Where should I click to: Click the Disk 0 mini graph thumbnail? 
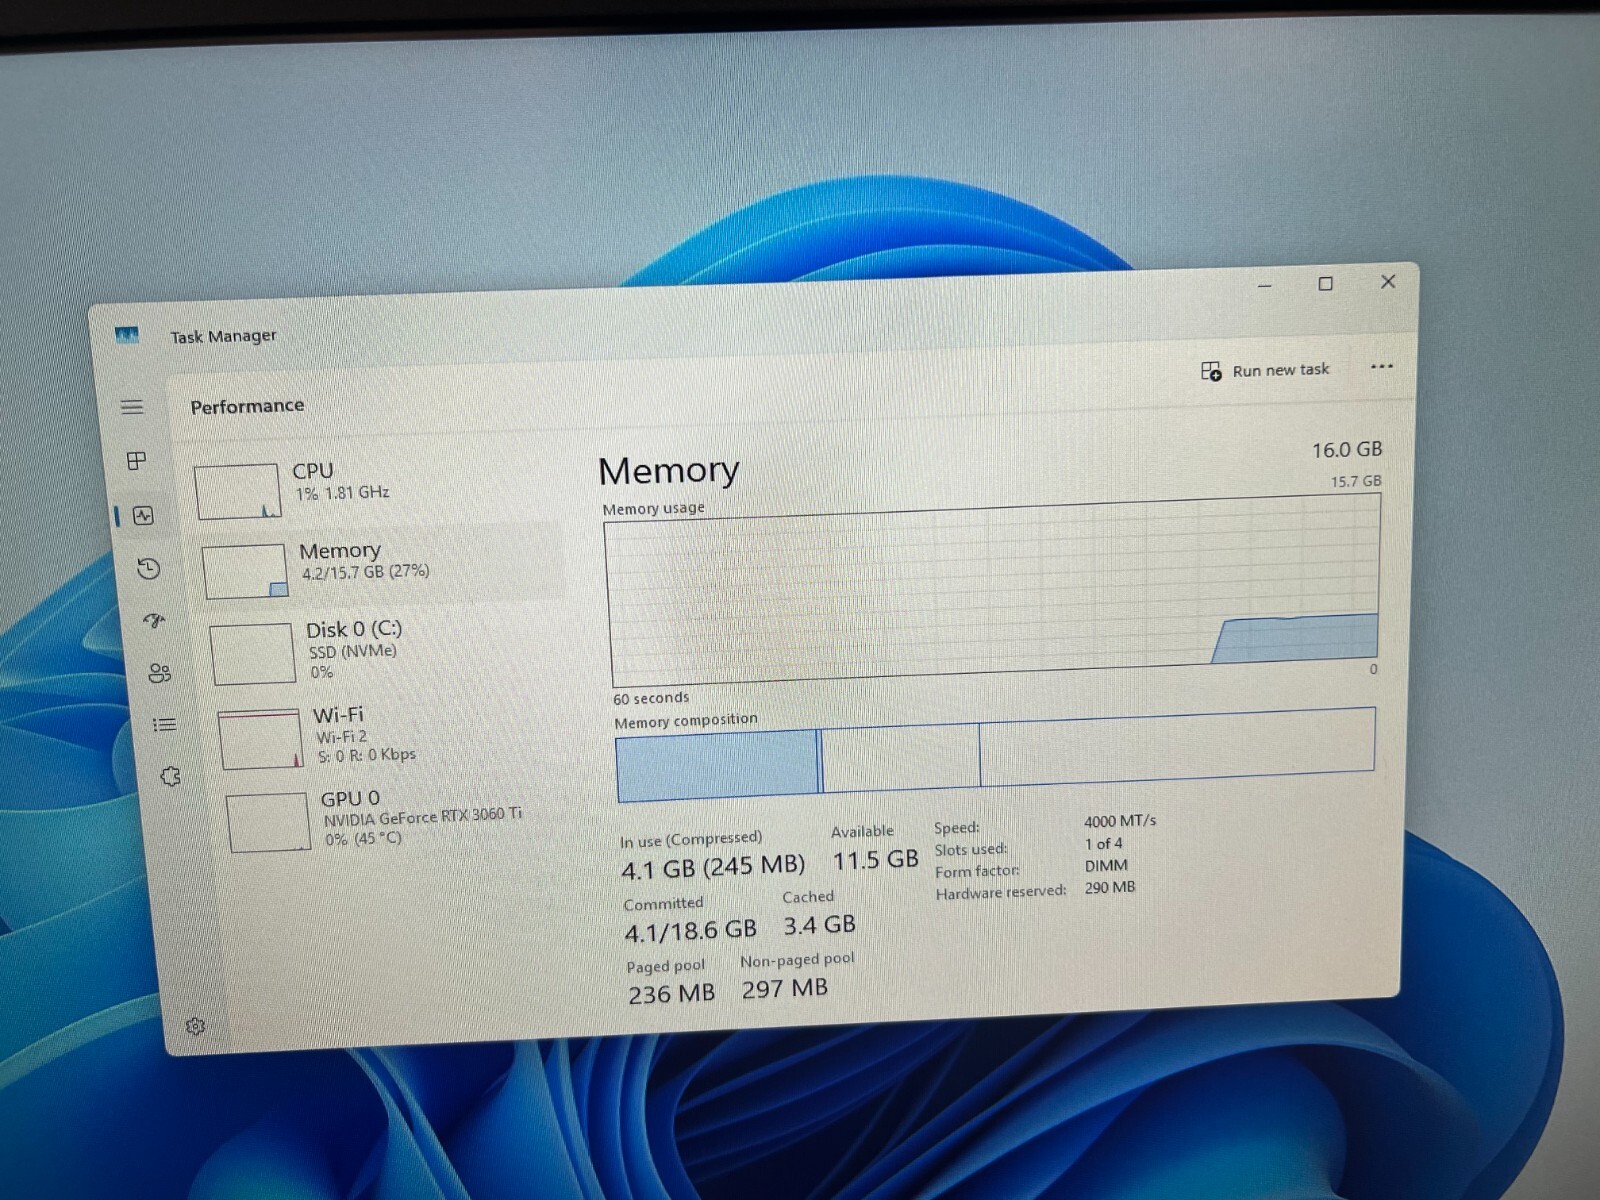[x=253, y=654]
